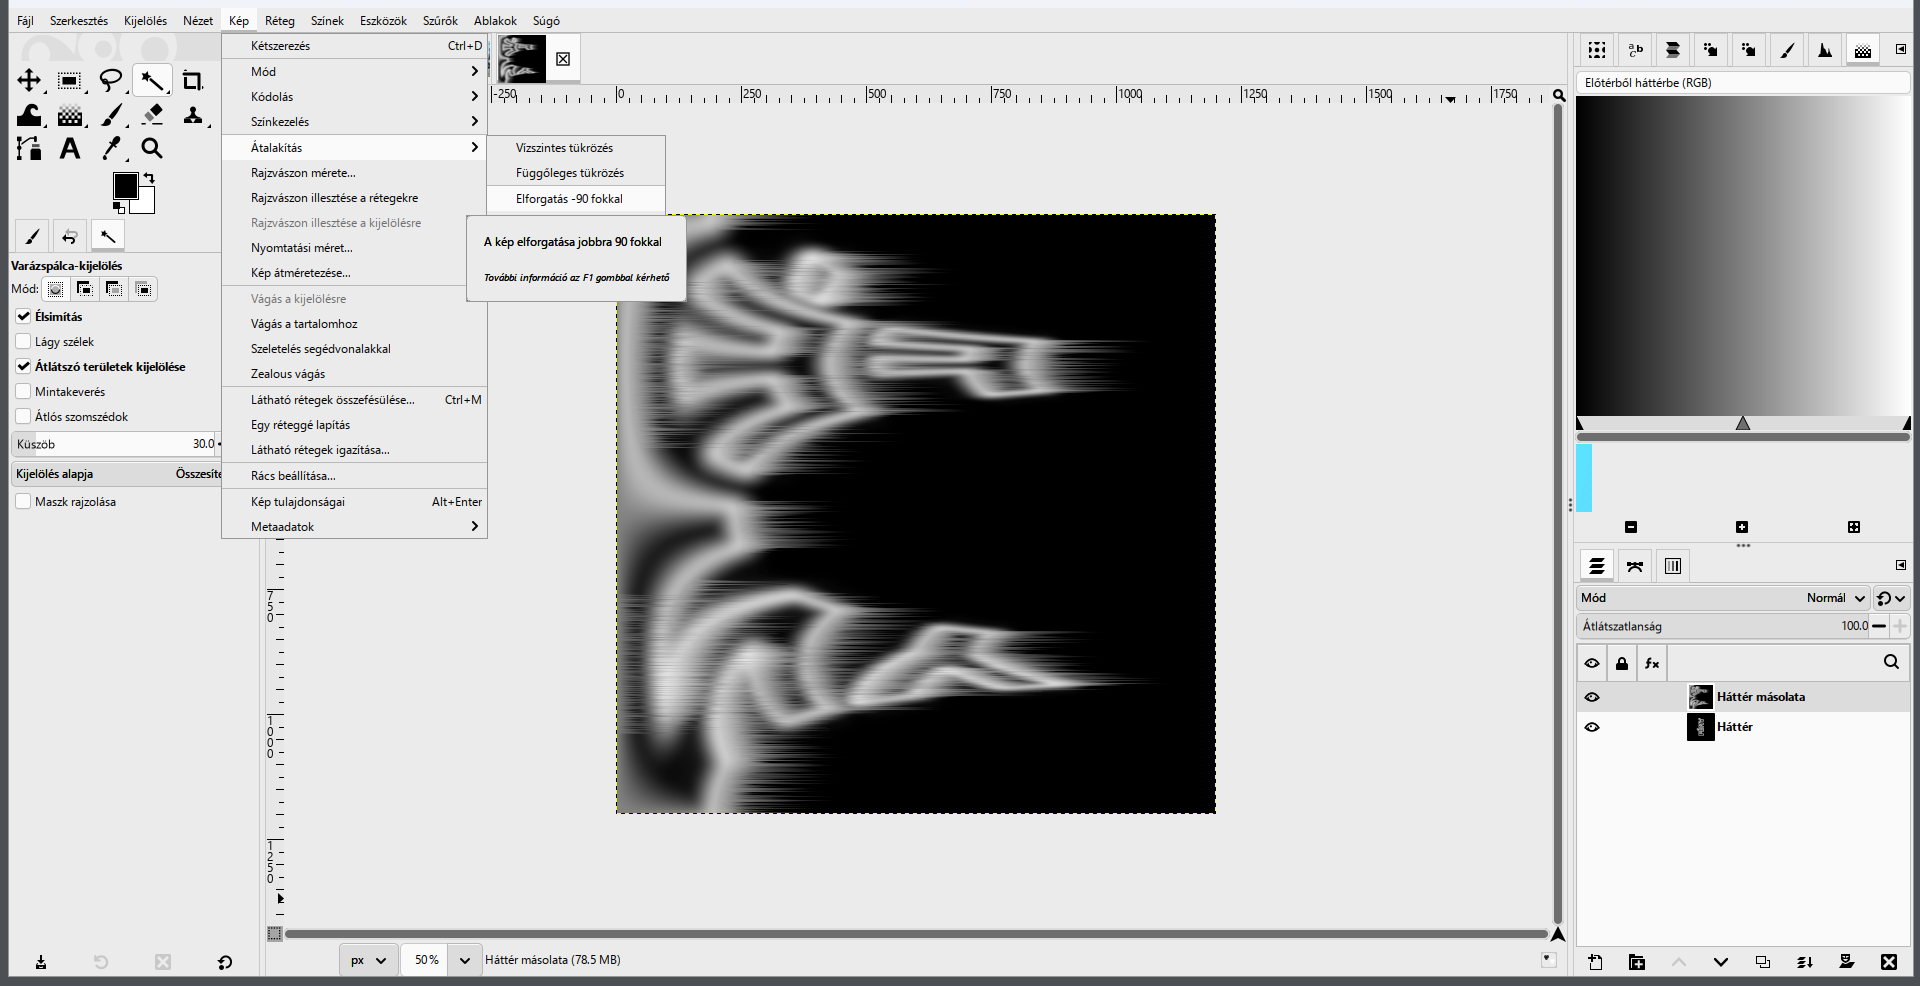This screenshot has height=986, width=1920.
Task: Select the Text tool
Action: (x=69, y=149)
